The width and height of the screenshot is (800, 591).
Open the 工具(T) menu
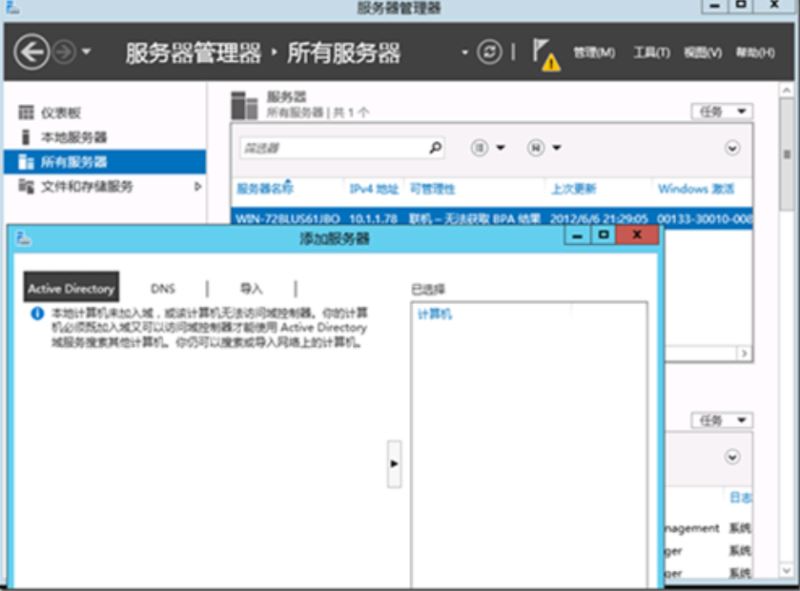(652, 53)
